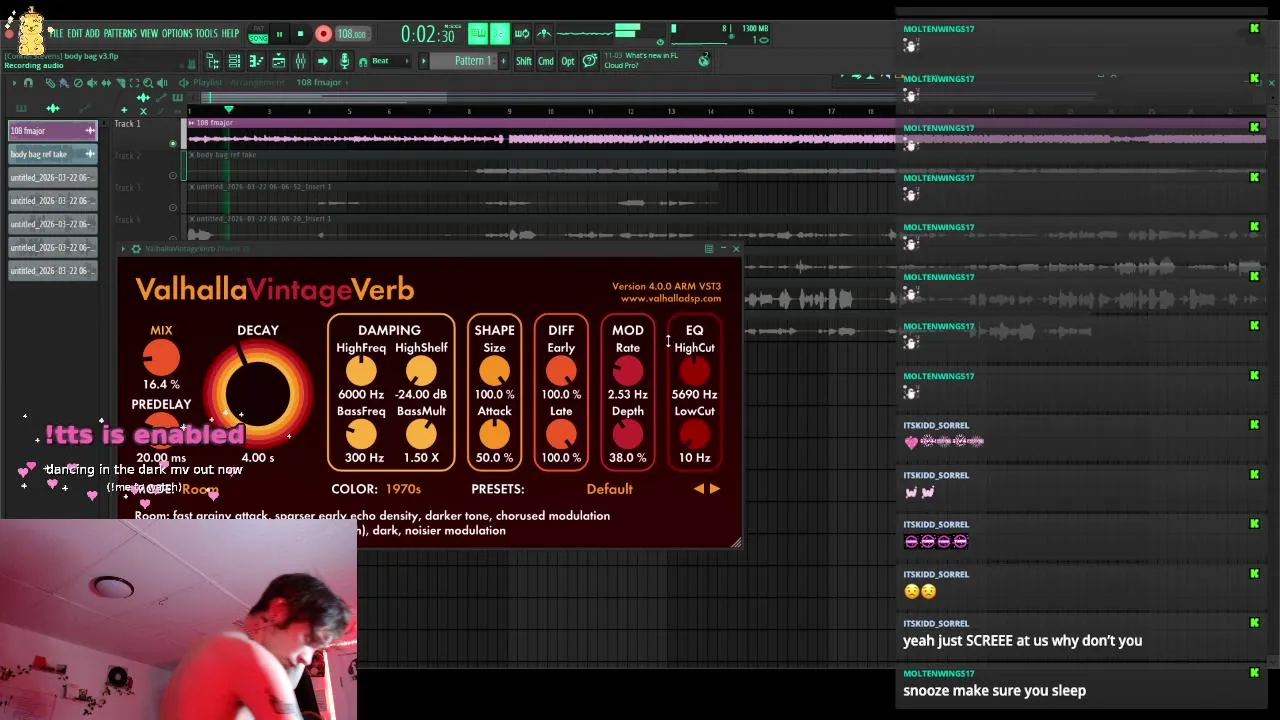The image size is (1280, 720).
Task: Select the playlist draw pencil tool
Action: 50,83
